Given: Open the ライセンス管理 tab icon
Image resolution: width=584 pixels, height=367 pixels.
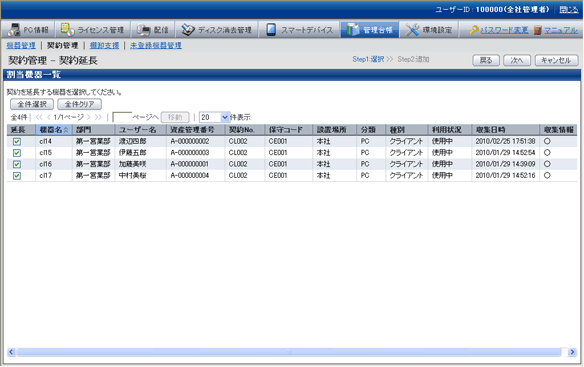Looking at the screenshot, I should point(67,29).
